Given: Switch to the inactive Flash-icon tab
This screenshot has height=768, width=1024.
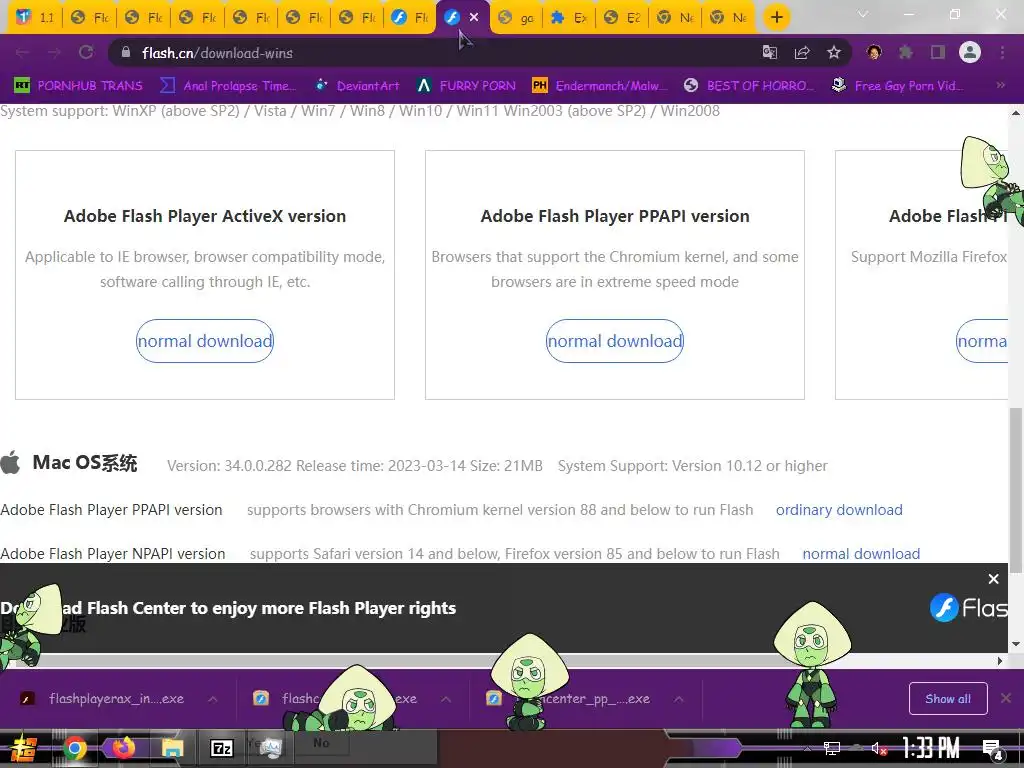Looking at the screenshot, I should 410,18.
